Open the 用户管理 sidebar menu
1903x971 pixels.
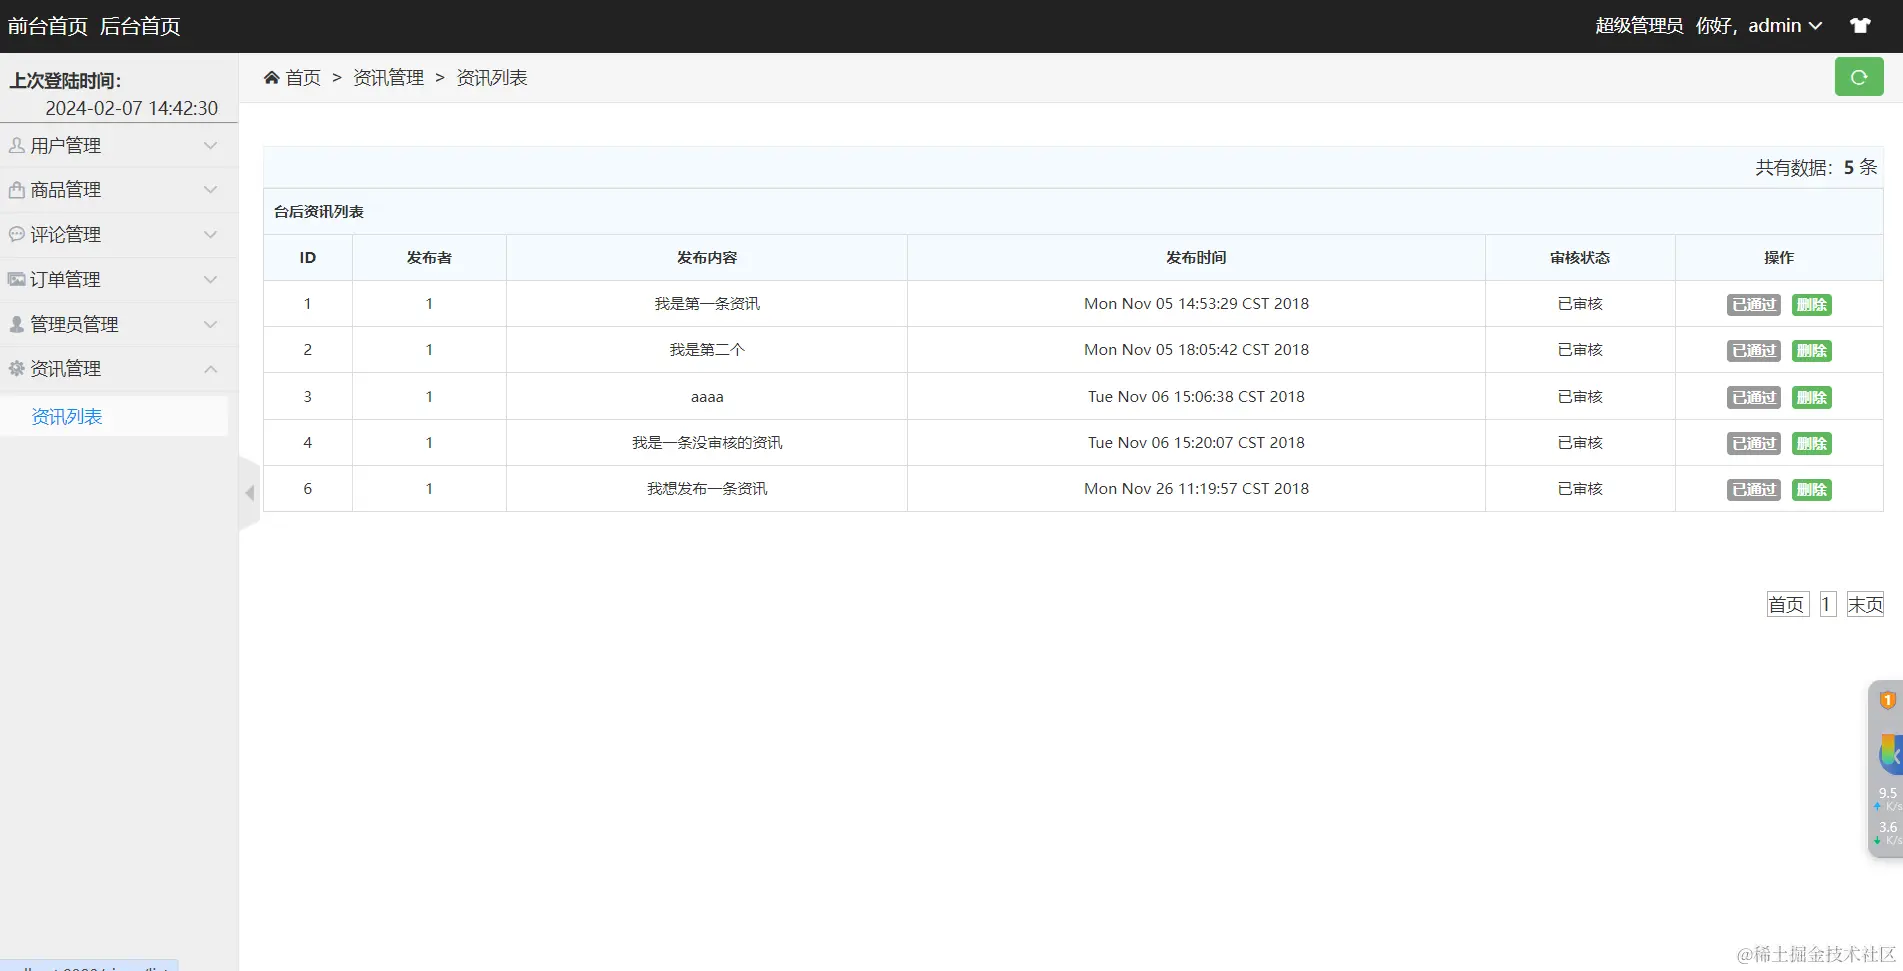(x=119, y=145)
